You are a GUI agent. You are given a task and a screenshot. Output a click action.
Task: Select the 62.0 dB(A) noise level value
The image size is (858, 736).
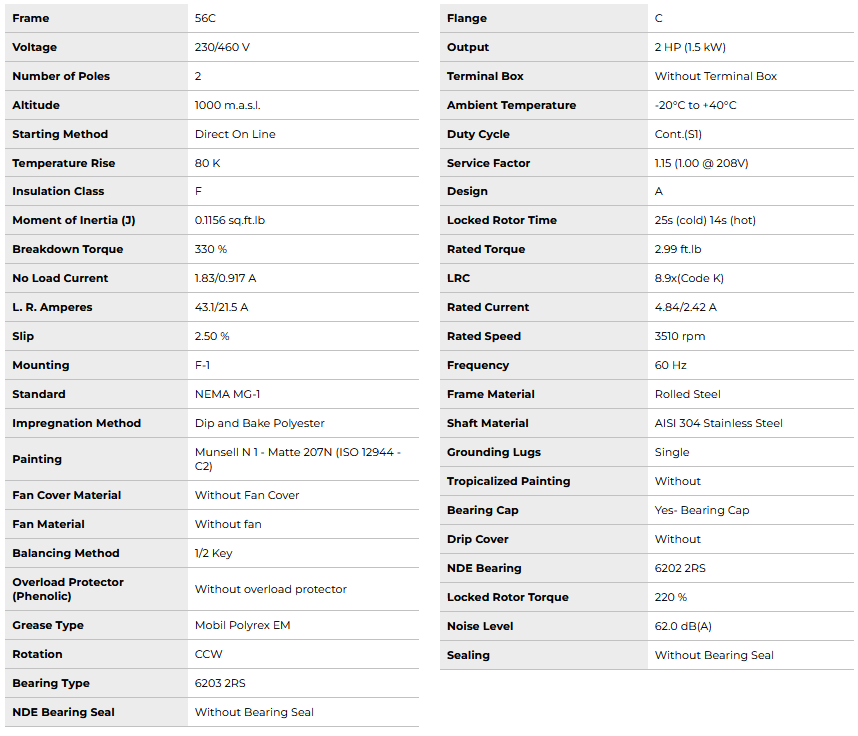click(683, 626)
